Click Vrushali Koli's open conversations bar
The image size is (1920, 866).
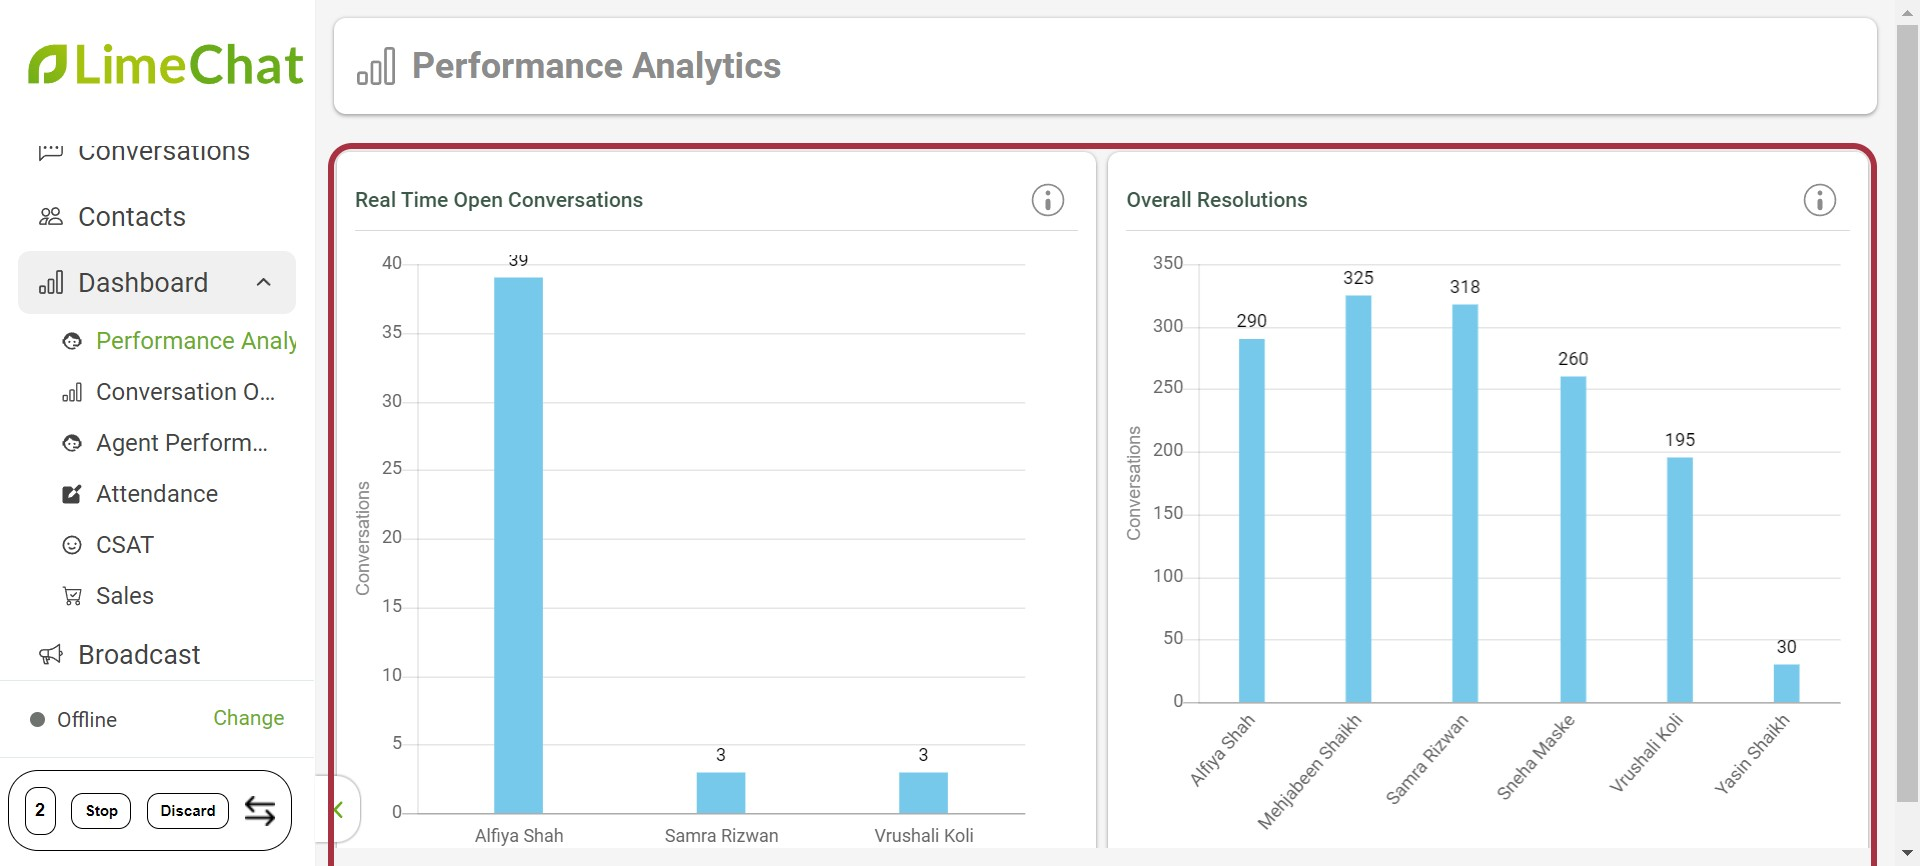click(x=923, y=792)
